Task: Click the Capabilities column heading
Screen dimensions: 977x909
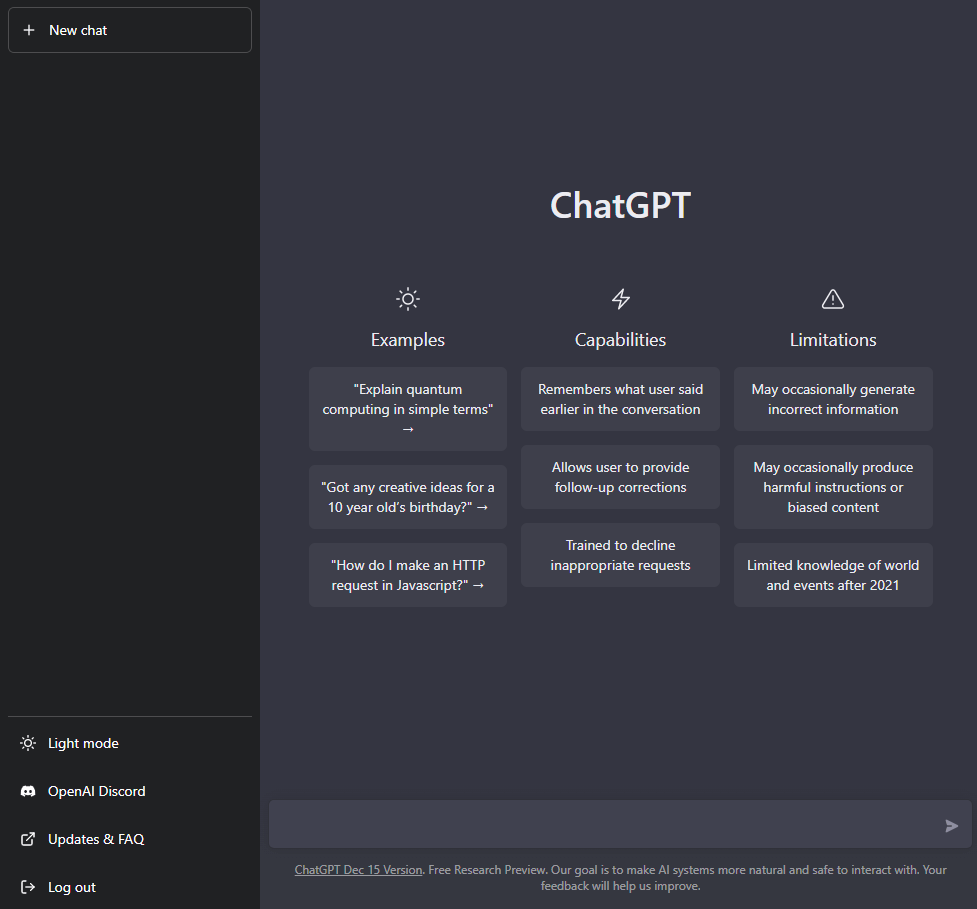Action: tap(620, 339)
